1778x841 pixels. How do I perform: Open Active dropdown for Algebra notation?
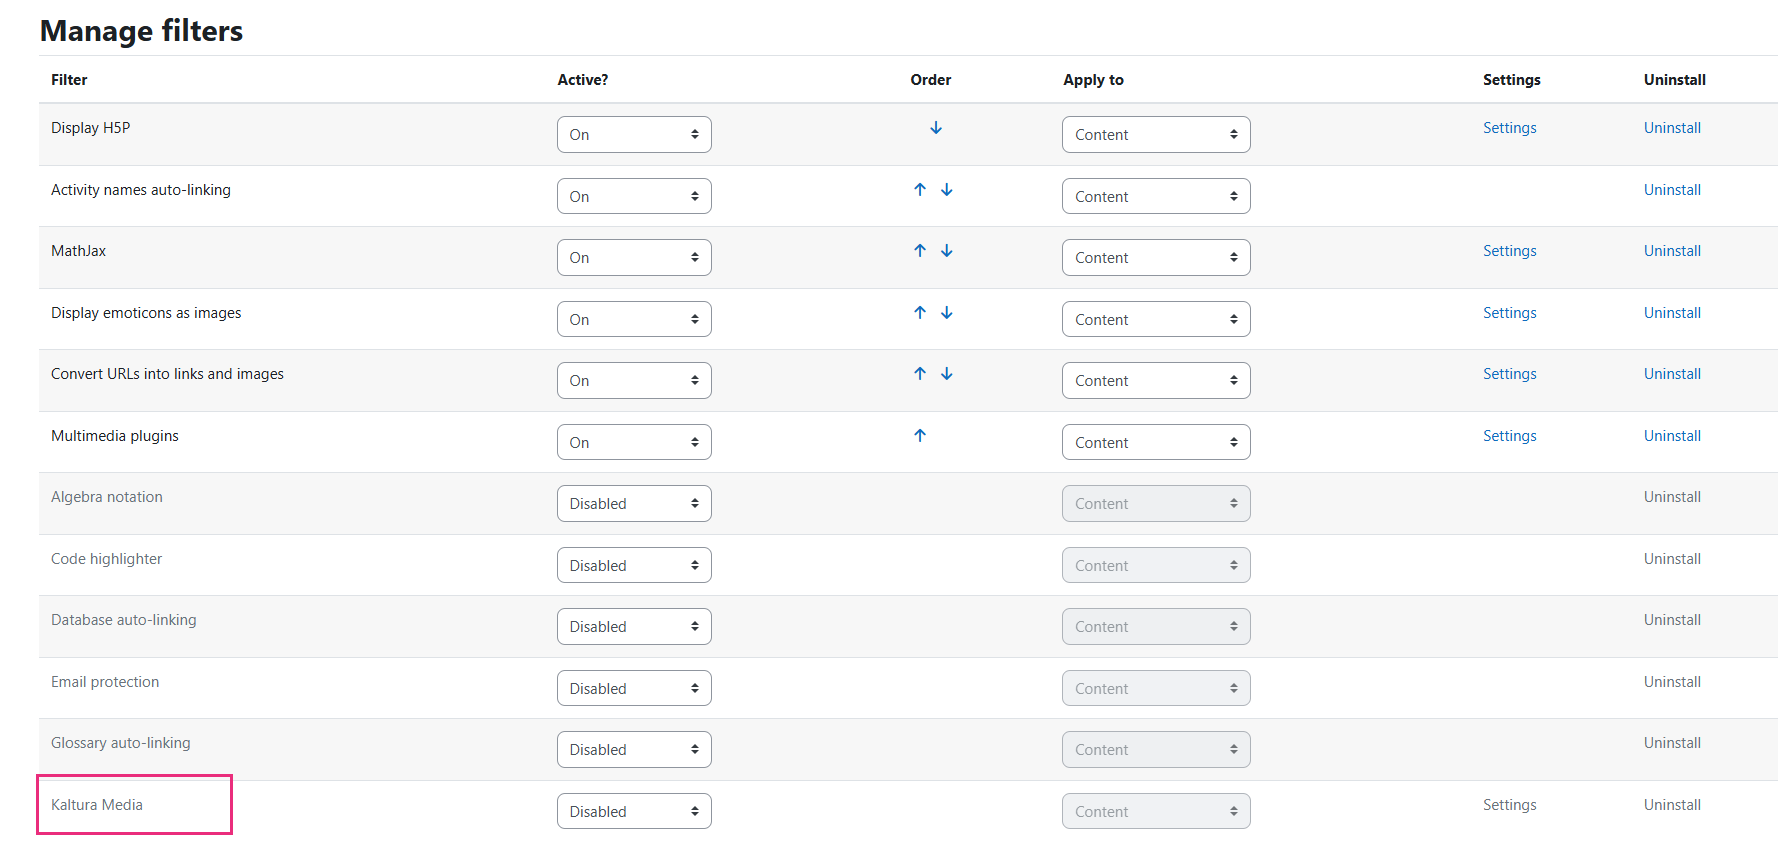tap(634, 504)
